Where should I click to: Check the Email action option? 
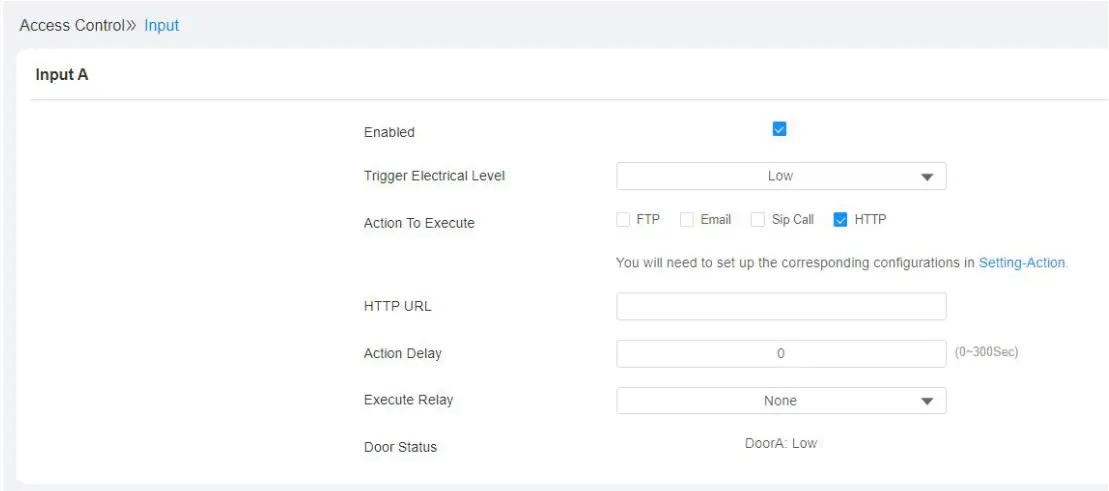687,220
